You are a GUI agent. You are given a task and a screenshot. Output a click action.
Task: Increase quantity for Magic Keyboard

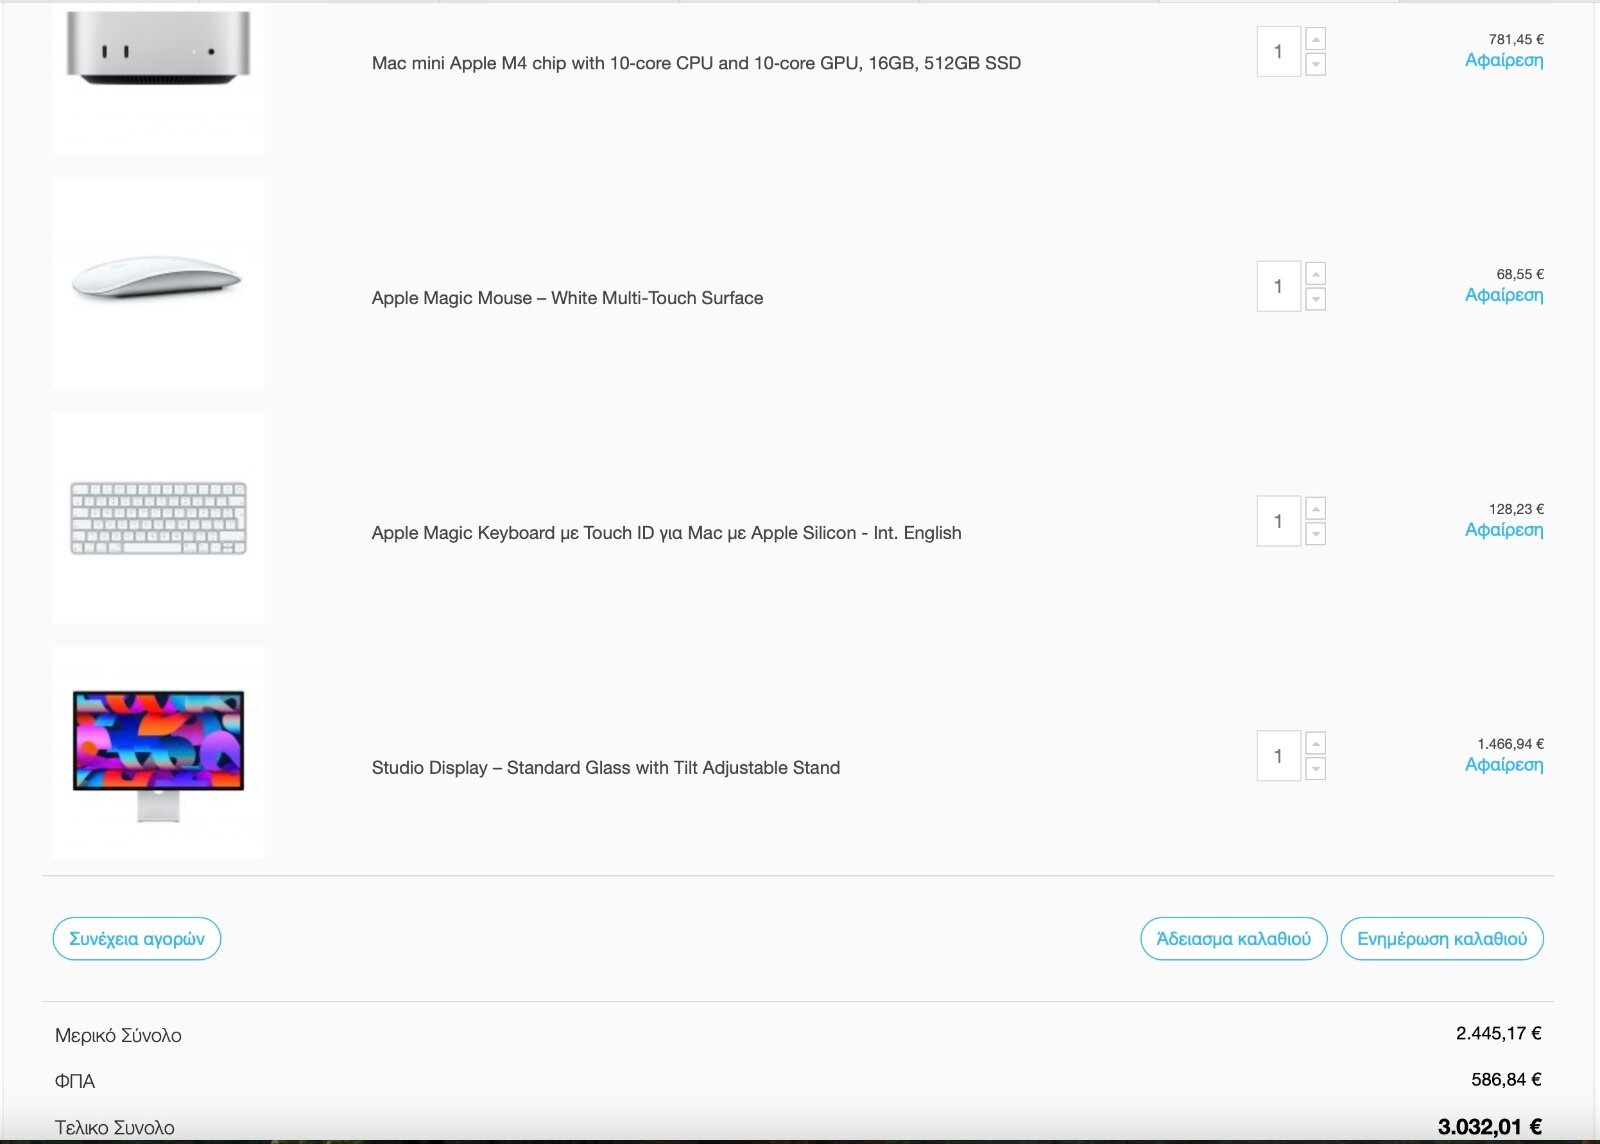coord(1316,509)
